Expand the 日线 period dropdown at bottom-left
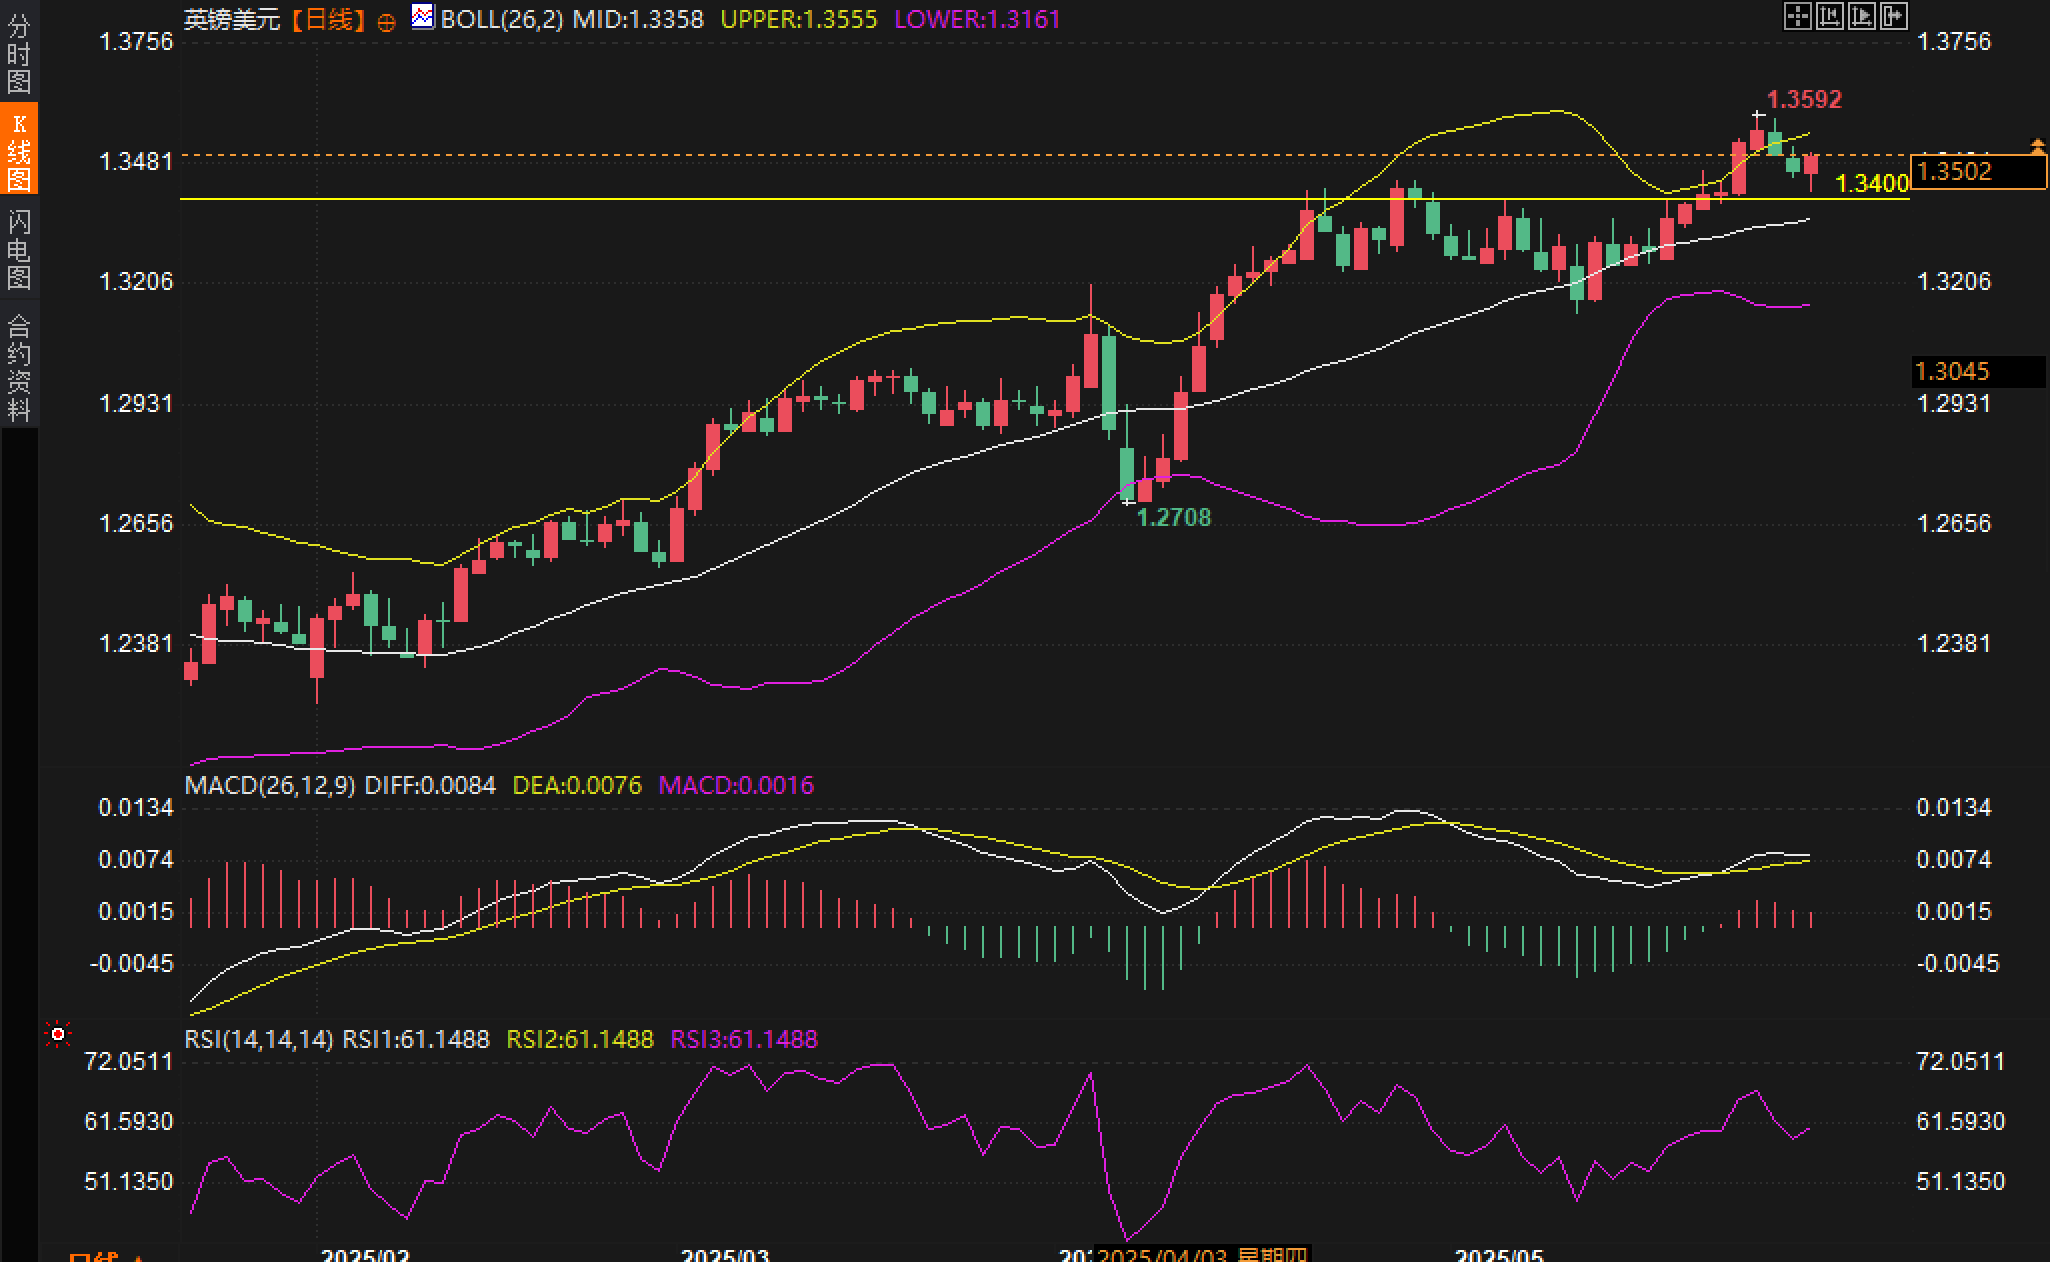2050x1262 pixels. click(105, 1255)
